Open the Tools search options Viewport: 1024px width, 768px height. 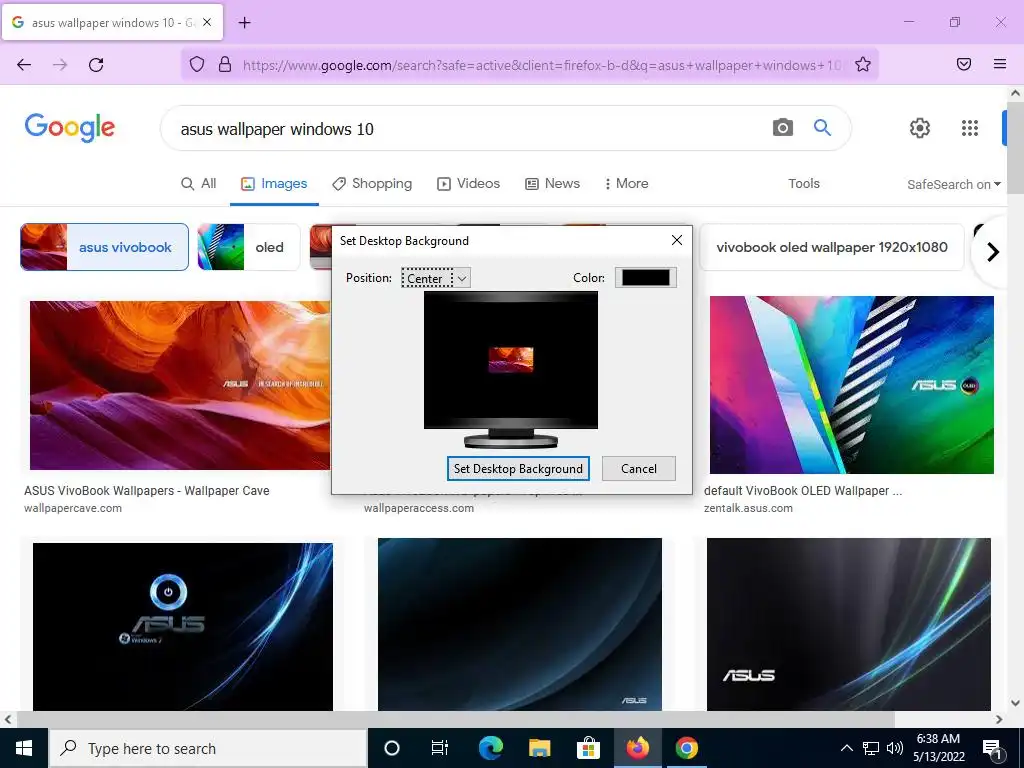click(x=803, y=184)
